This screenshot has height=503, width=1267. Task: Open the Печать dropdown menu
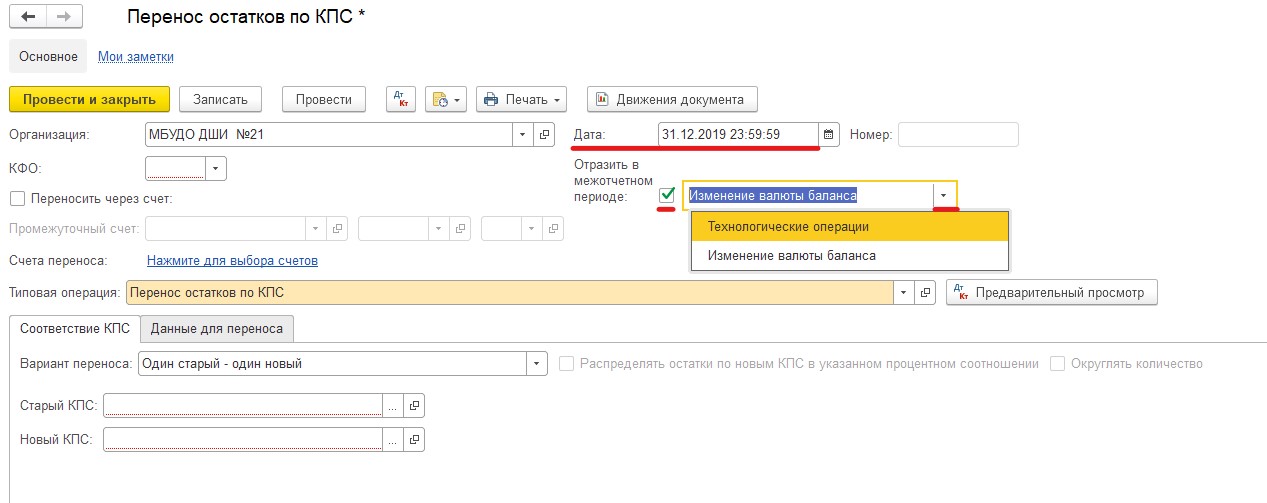tap(521, 99)
